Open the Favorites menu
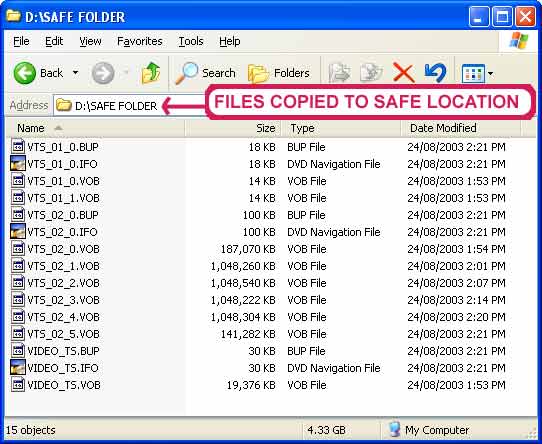This screenshot has width=542, height=444. pos(140,41)
